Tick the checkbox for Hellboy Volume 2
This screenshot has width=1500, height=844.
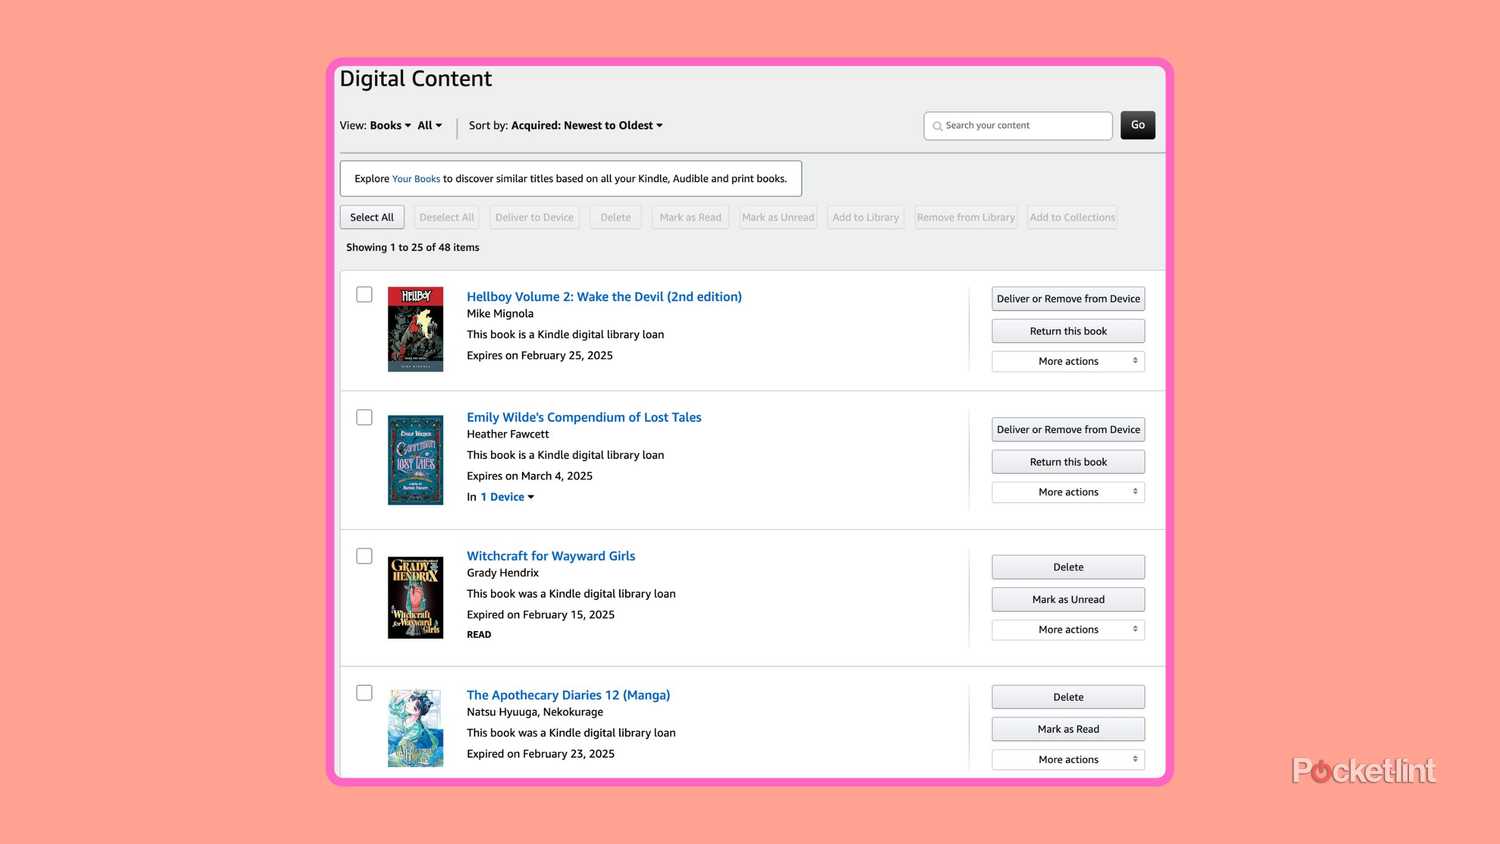tap(364, 295)
